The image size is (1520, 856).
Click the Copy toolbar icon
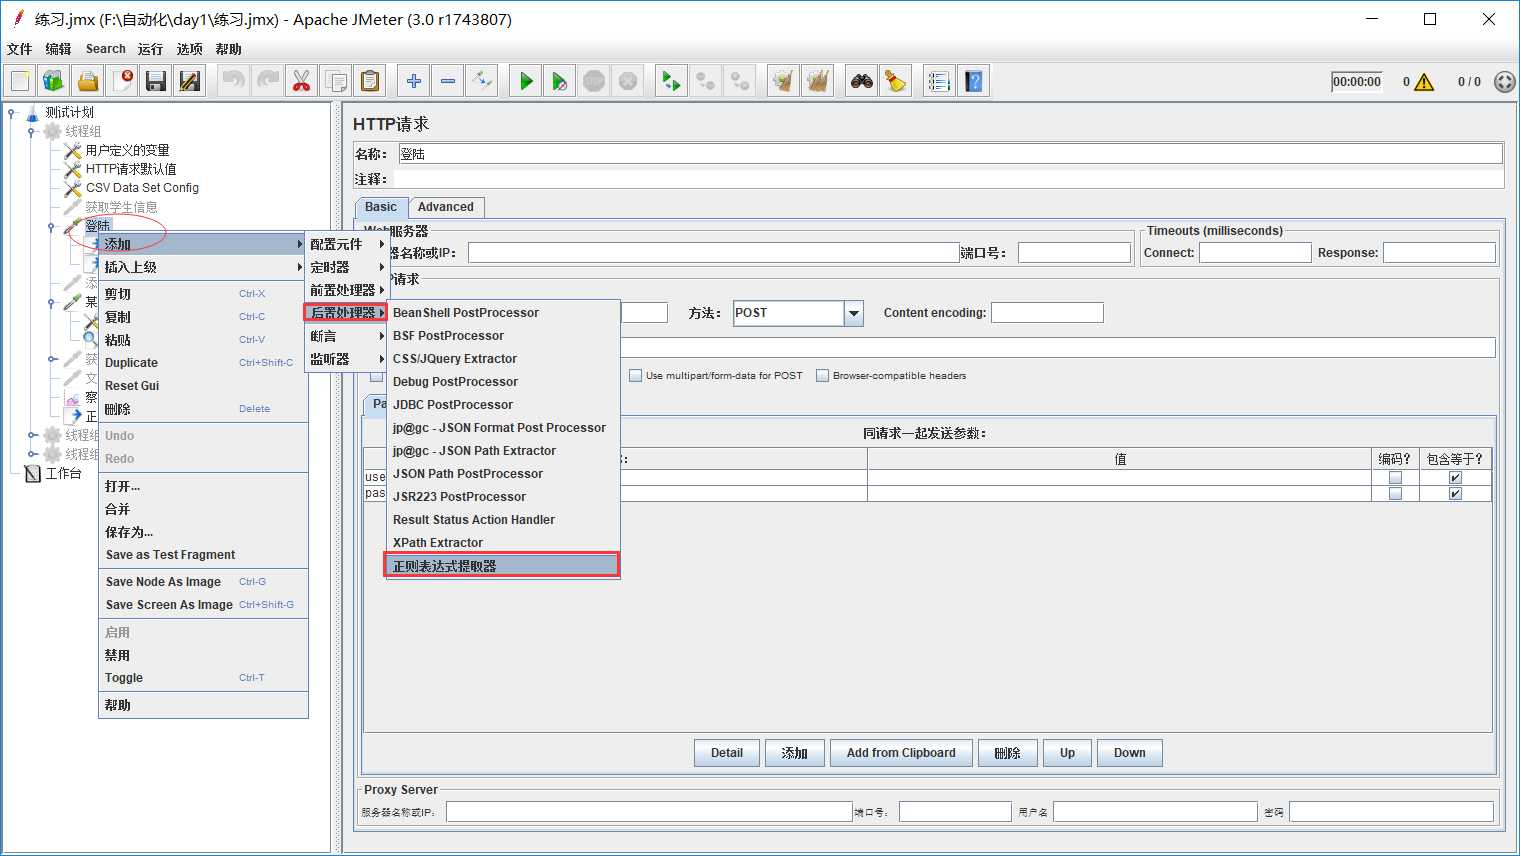336,81
